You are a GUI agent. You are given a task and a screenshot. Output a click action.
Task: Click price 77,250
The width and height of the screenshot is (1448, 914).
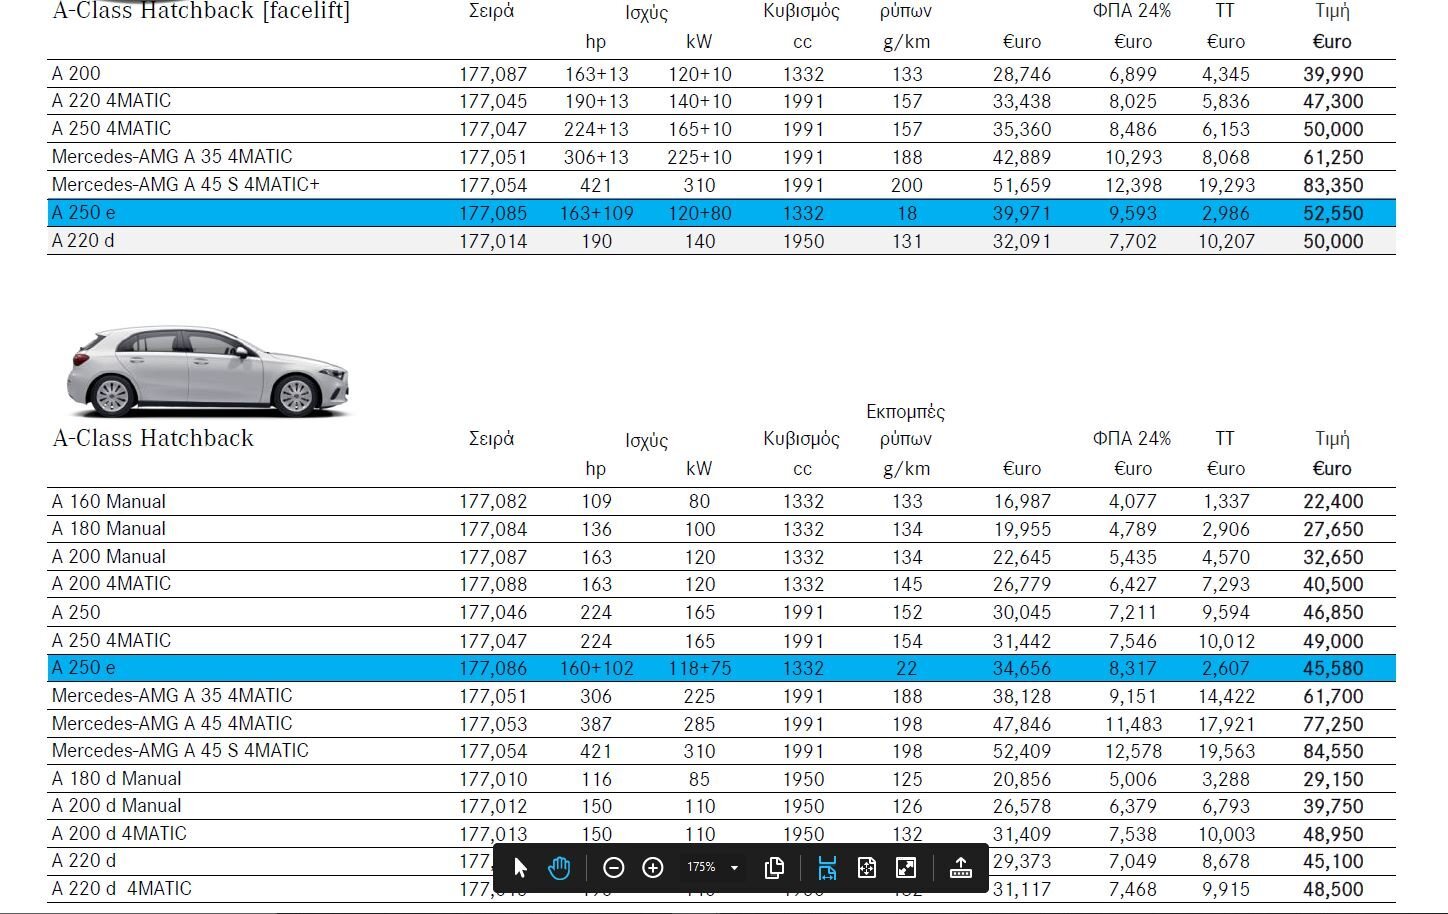1333,724
